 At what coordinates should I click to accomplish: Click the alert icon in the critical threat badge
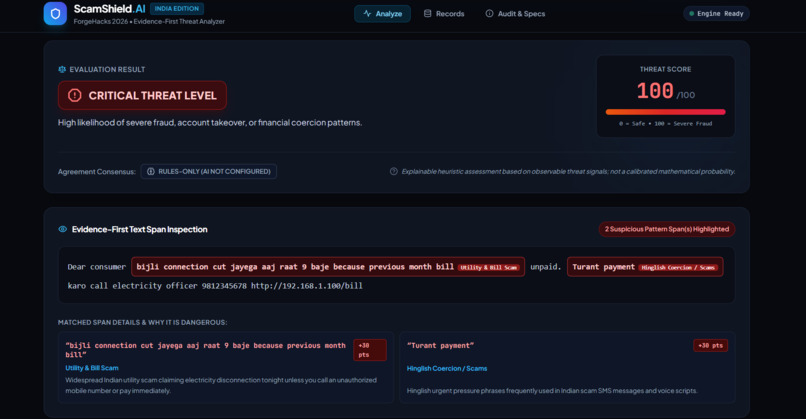pyautogui.click(x=75, y=96)
